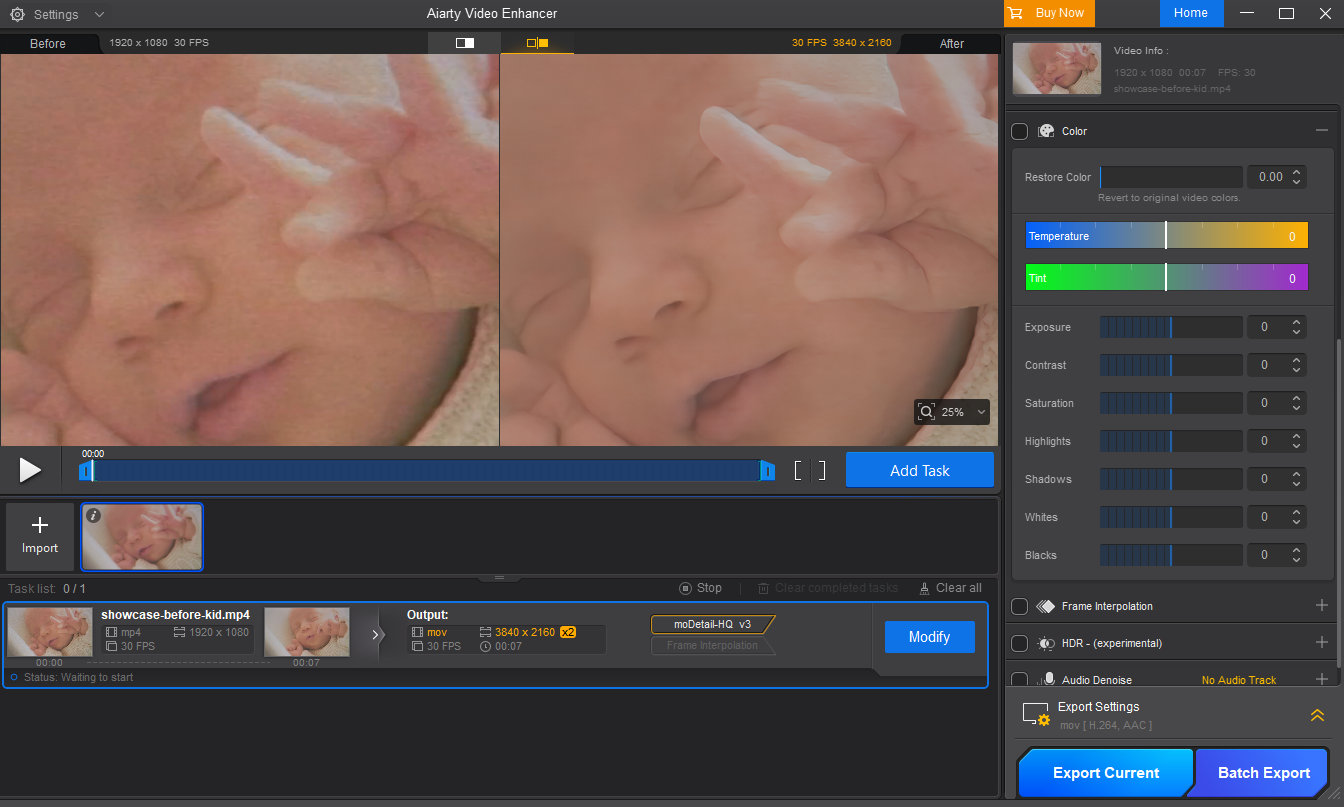Select the split-screen compare view icon
1344x807 pixels.
point(463,43)
